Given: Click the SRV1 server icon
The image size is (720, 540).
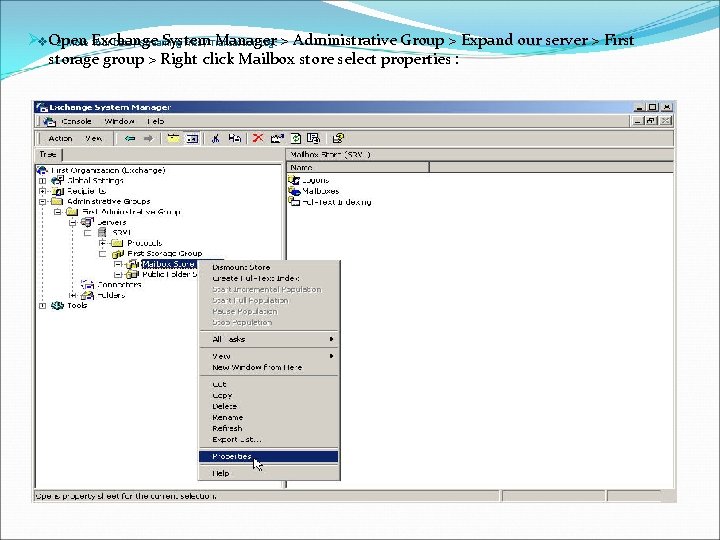Looking at the screenshot, I should click(x=102, y=232).
